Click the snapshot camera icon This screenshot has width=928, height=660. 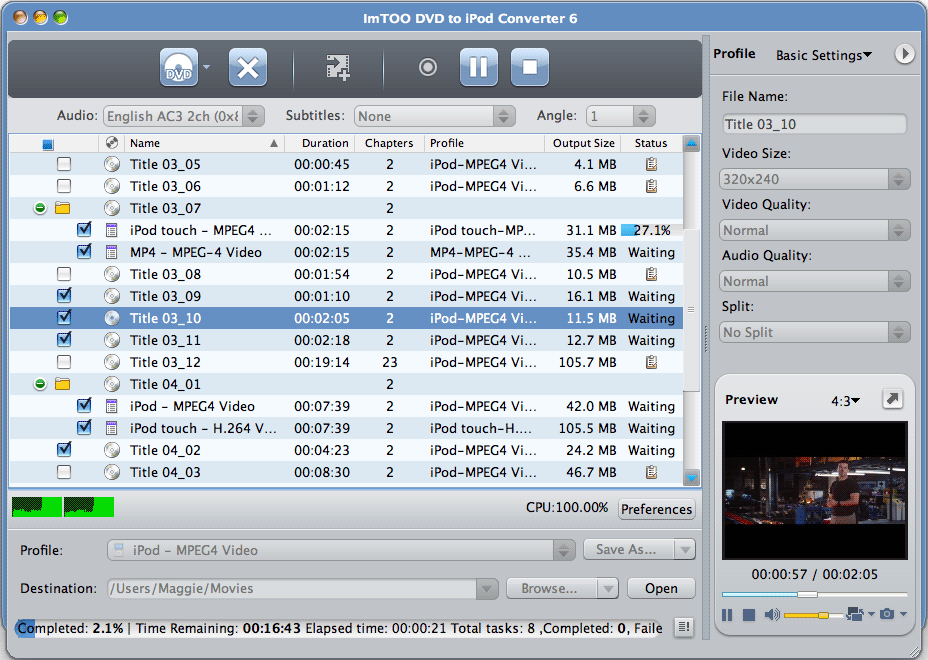point(887,614)
